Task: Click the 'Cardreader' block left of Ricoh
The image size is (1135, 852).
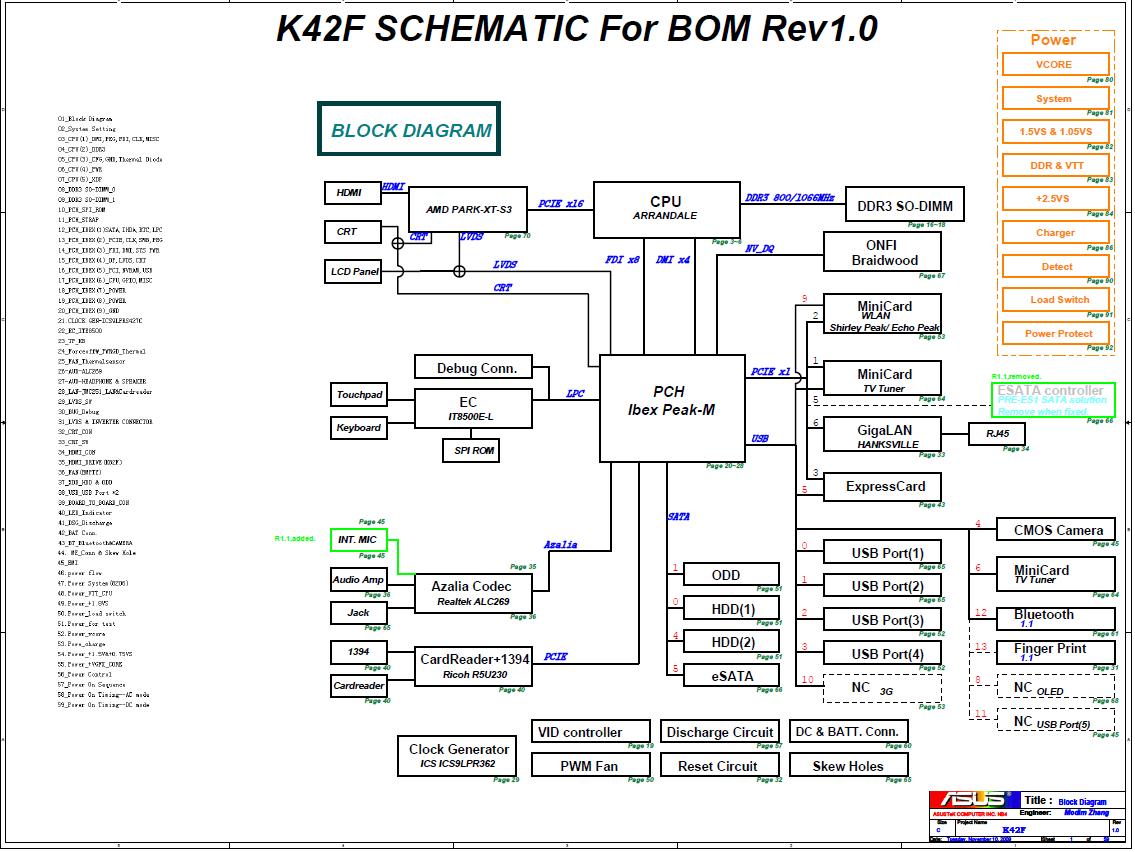Action: 358,686
